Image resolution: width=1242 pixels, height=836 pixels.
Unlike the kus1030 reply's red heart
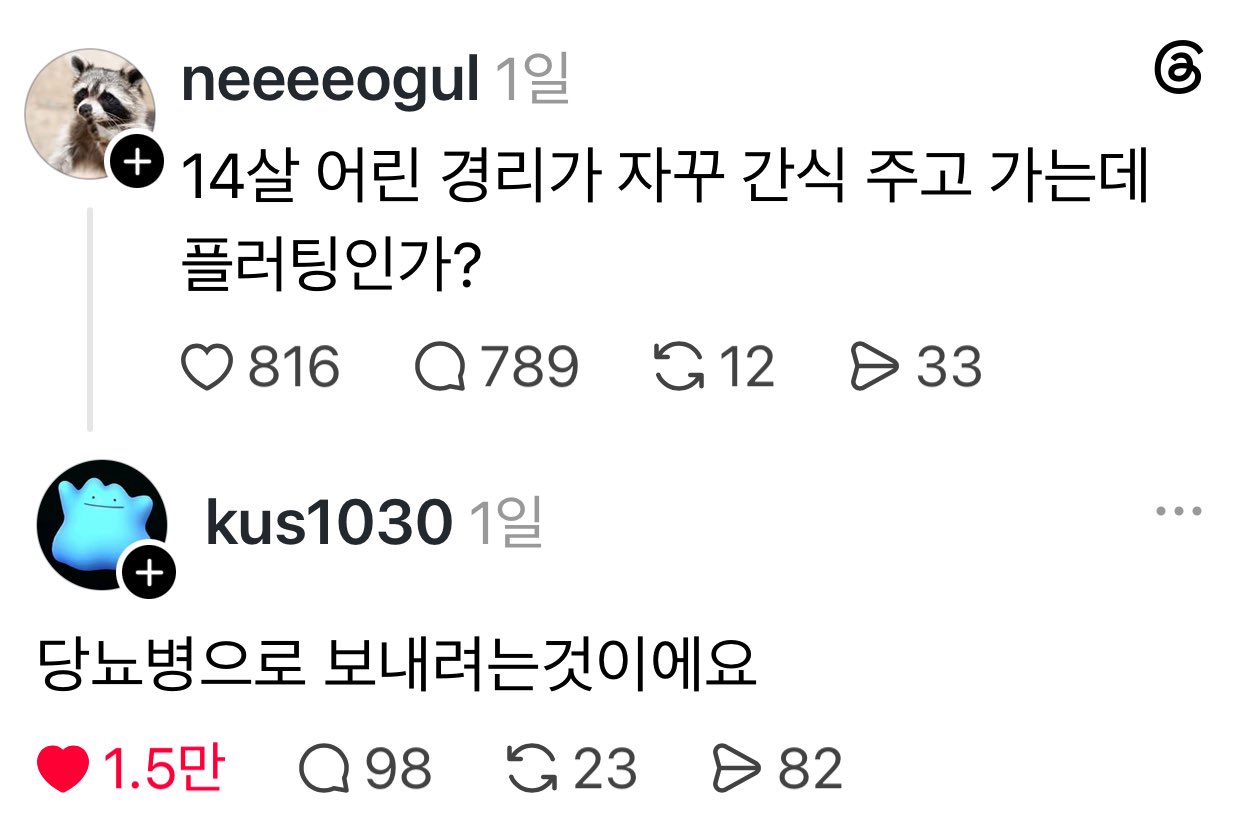click(63, 770)
